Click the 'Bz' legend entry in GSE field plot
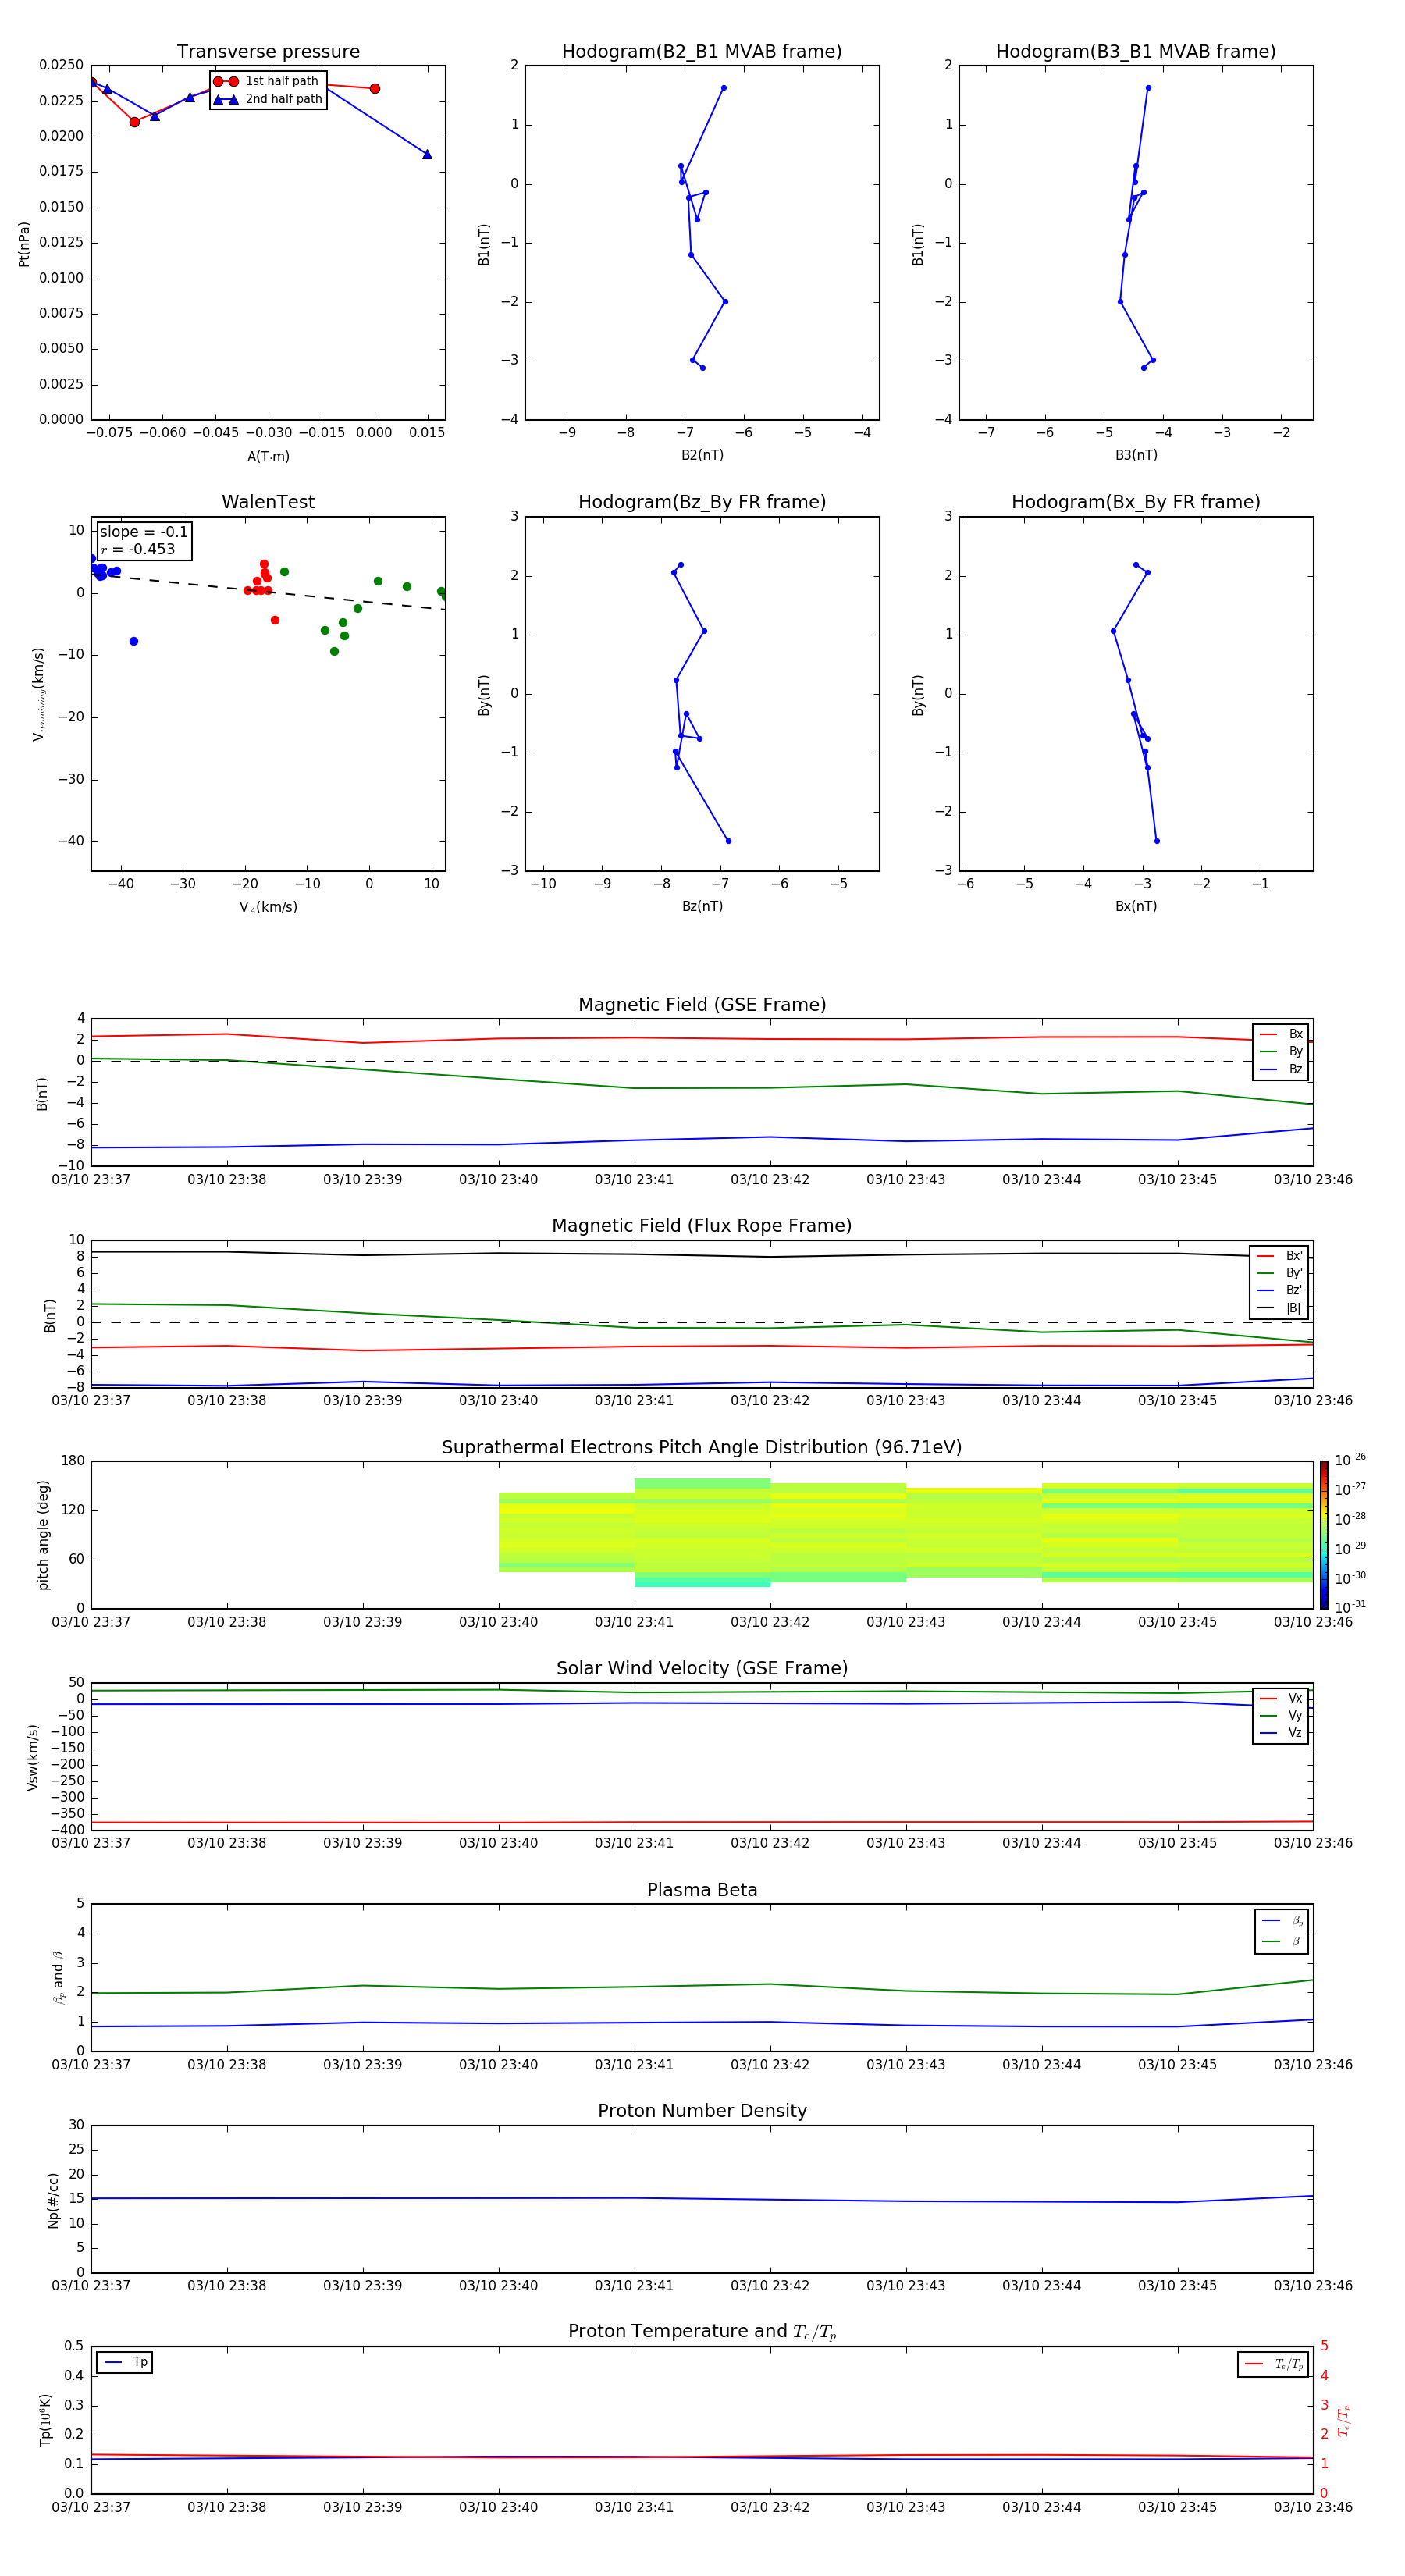This screenshot has height=2576, width=1405. tap(1281, 1069)
